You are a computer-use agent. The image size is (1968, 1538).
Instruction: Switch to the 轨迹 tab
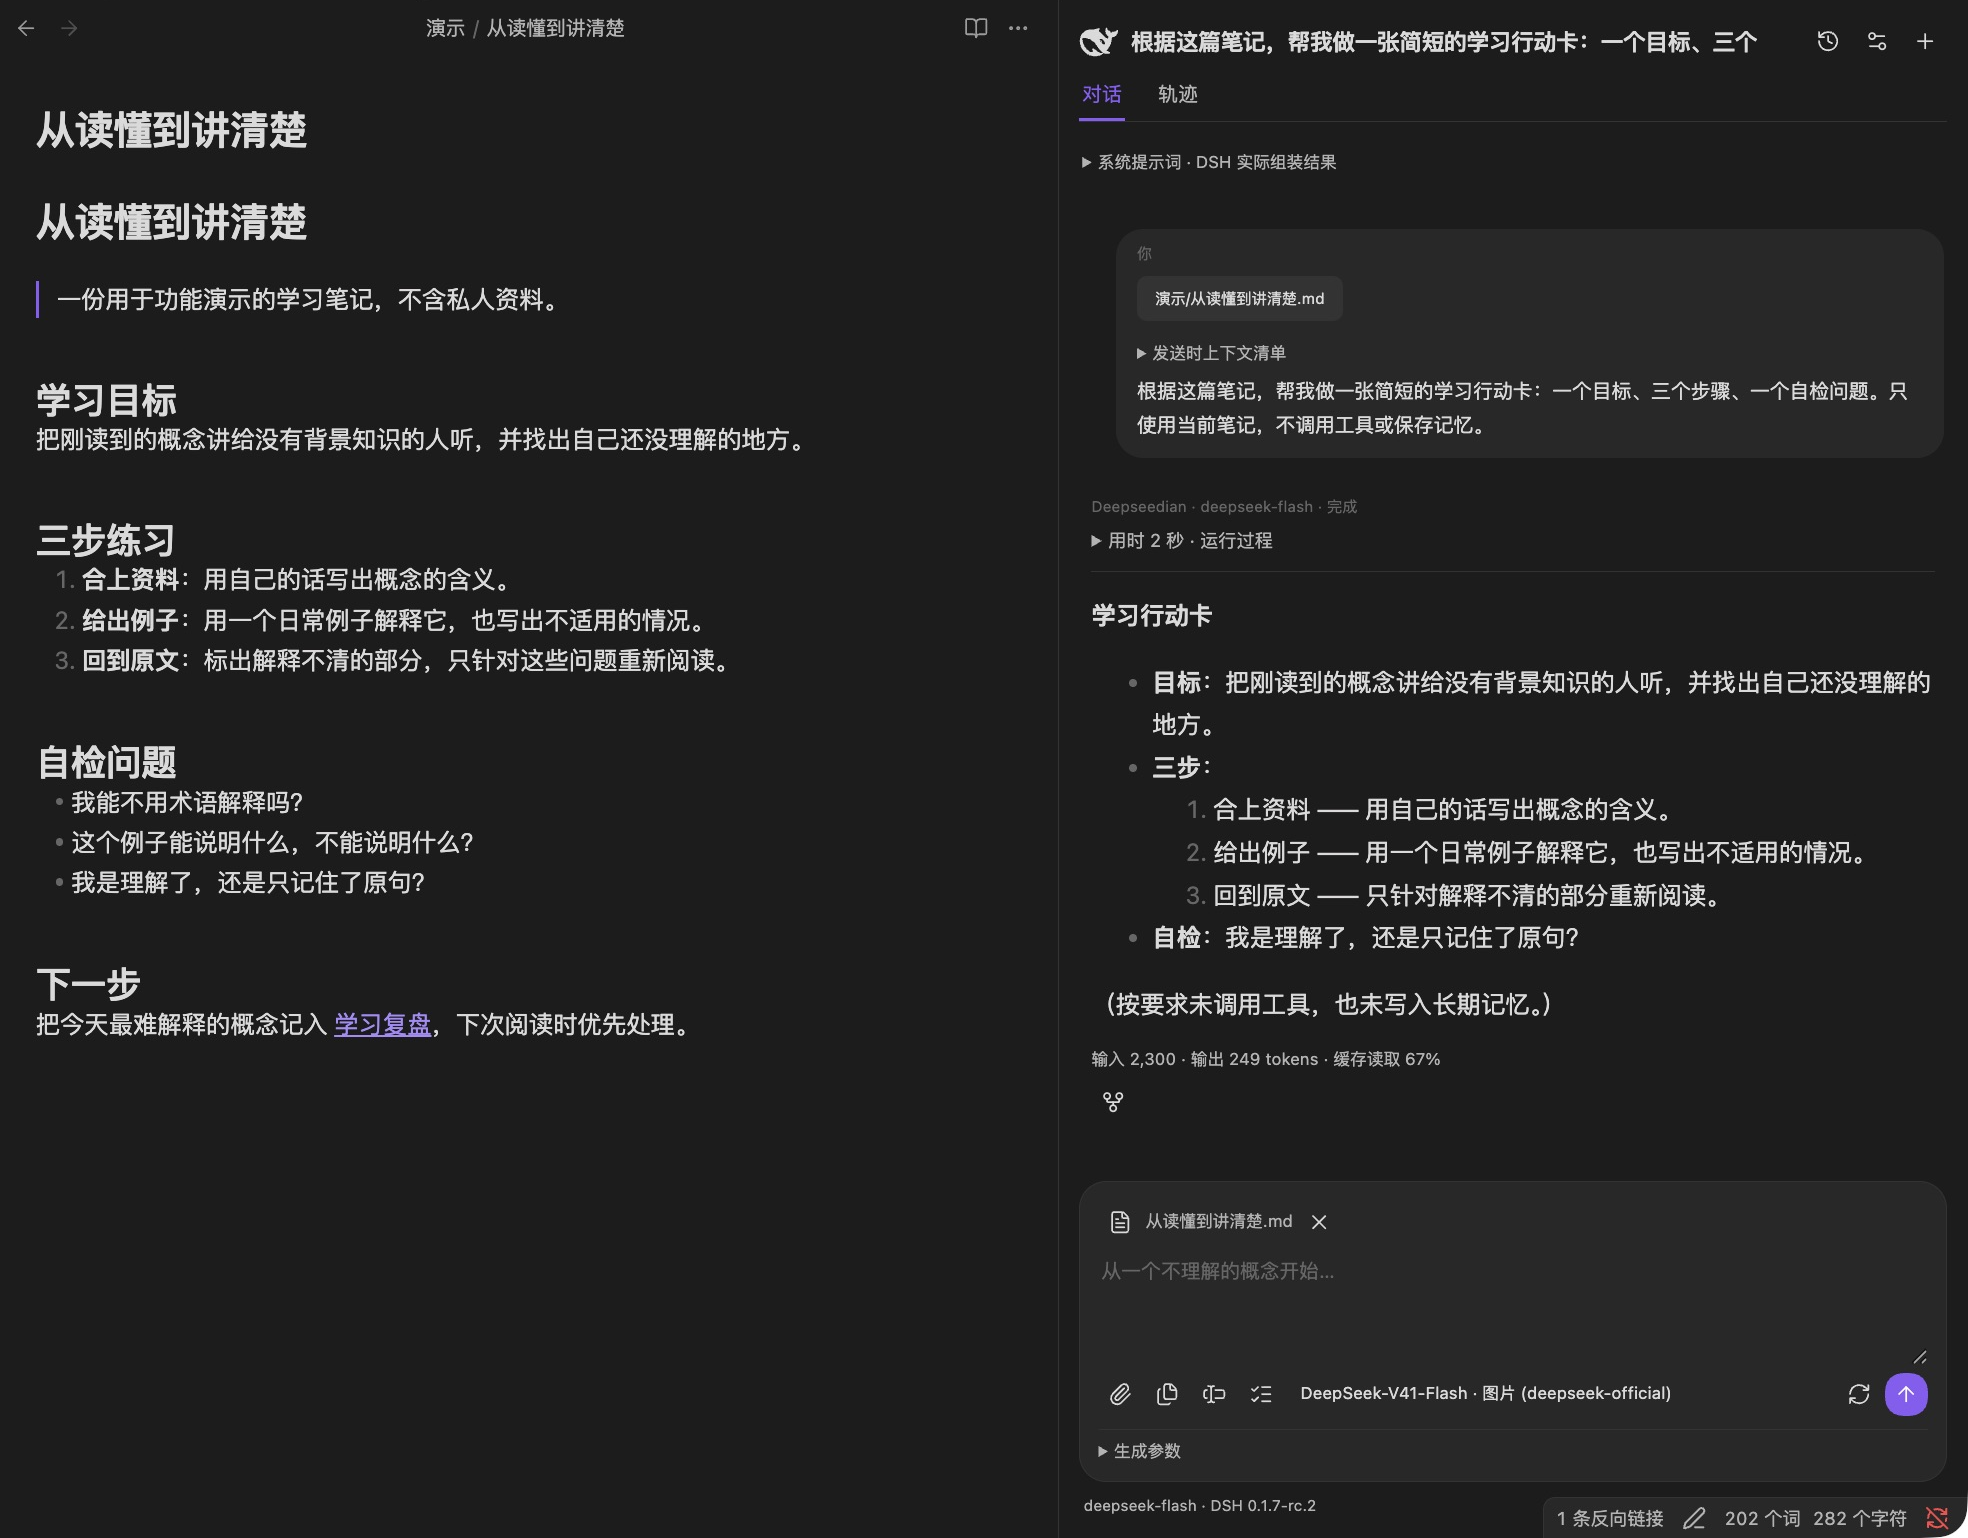click(x=1178, y=94)
